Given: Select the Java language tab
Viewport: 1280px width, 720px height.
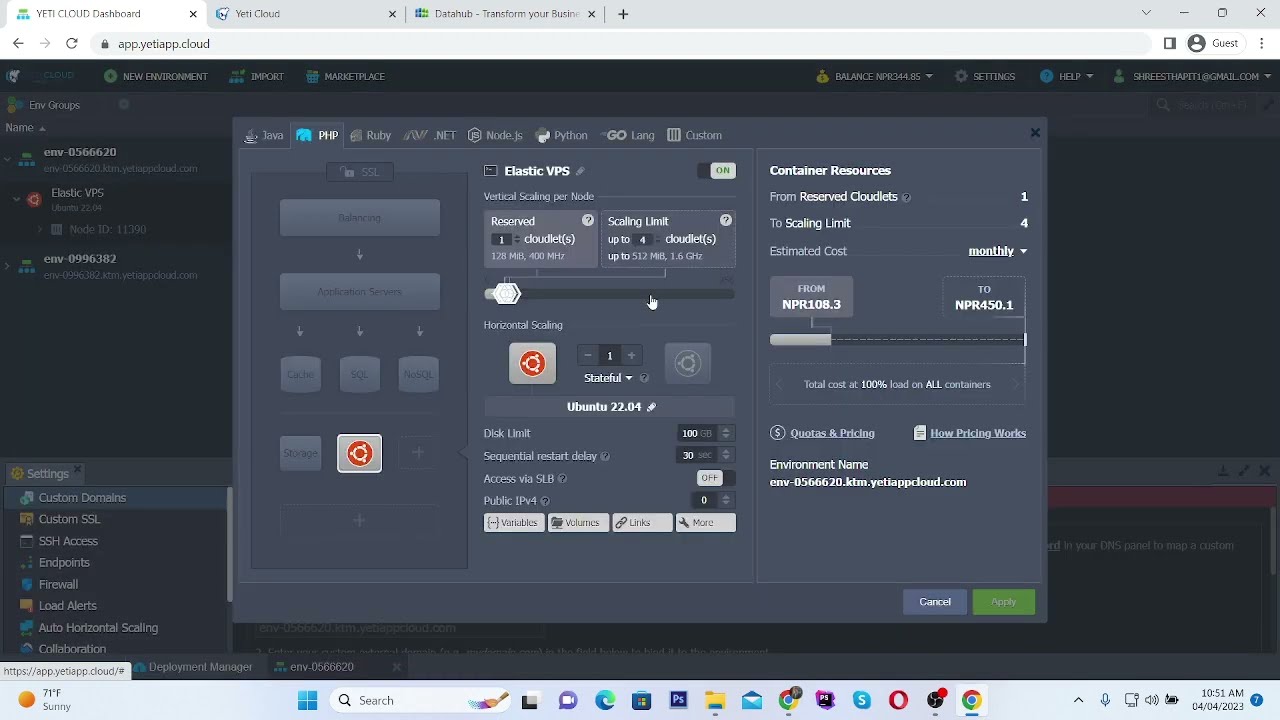Looking at the screenshot, I should [x=264, y=135].
